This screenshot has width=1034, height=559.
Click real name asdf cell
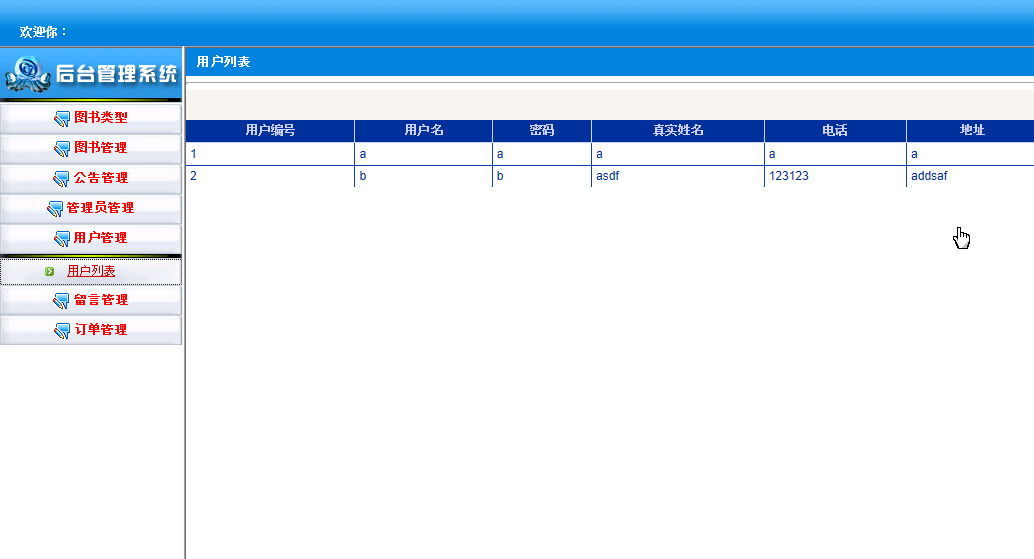coord(678,176)
